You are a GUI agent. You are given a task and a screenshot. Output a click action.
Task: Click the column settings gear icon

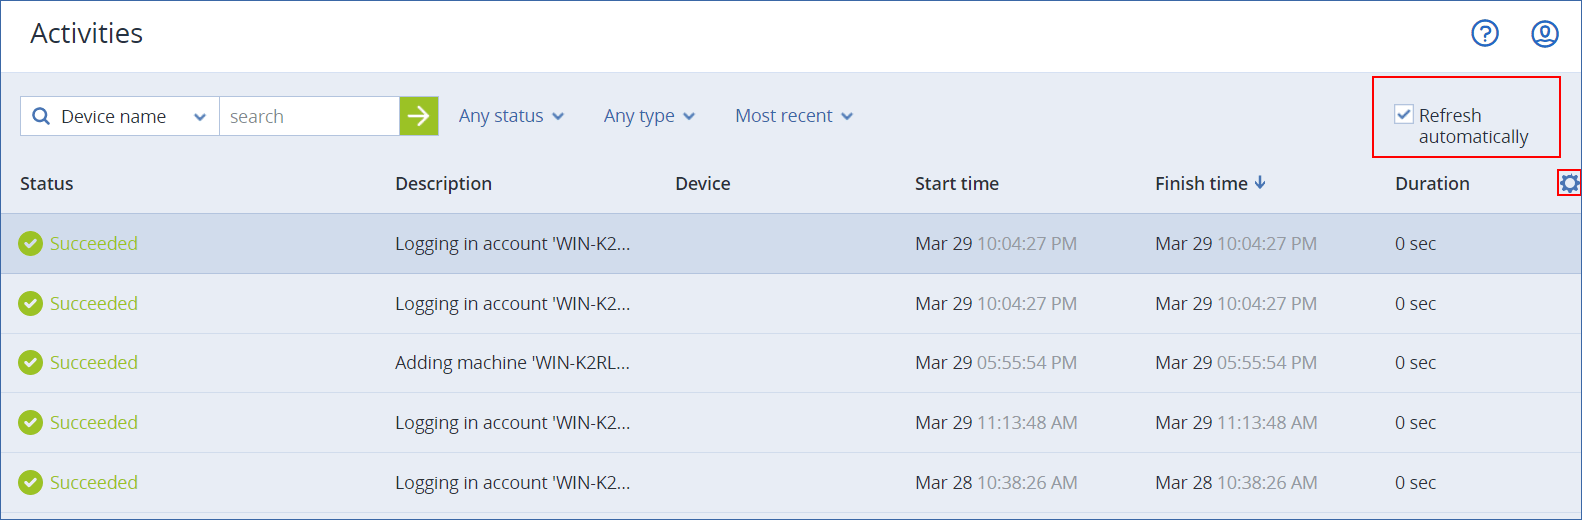(1569, 183)
